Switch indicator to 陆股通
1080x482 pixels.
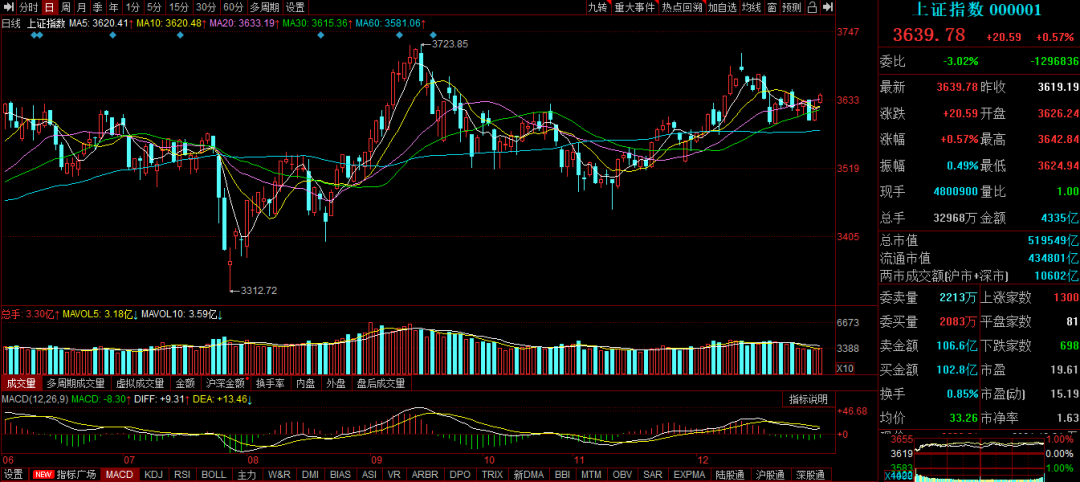730,474
